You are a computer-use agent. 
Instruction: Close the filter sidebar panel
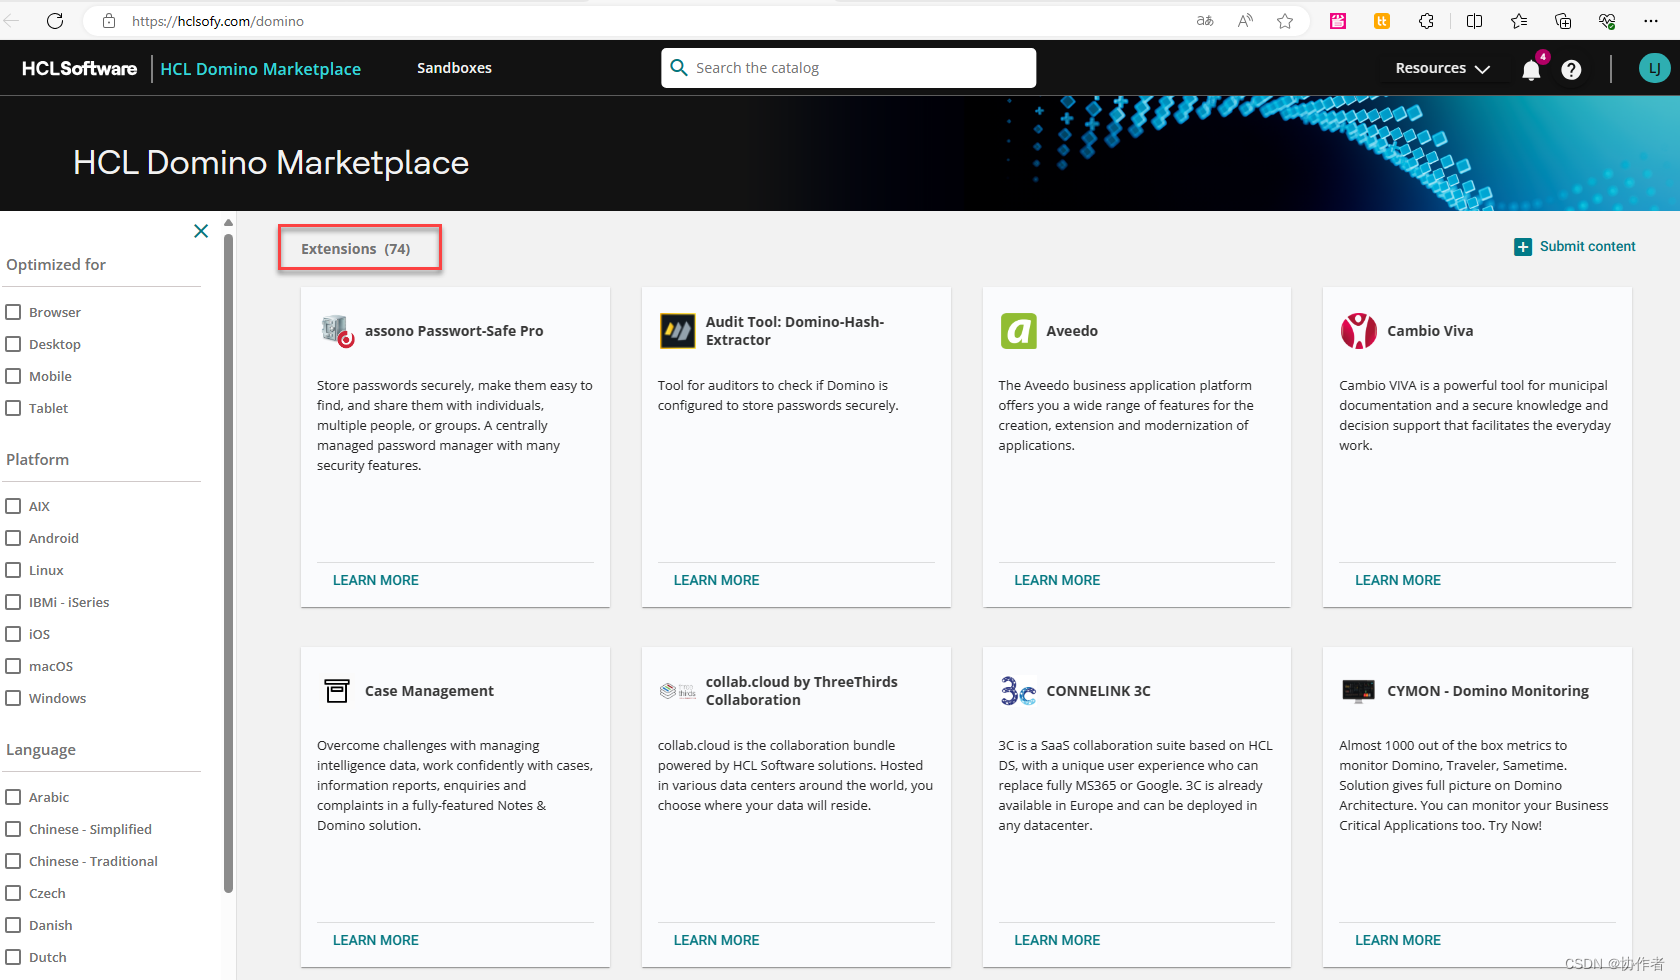coord(201,231)
